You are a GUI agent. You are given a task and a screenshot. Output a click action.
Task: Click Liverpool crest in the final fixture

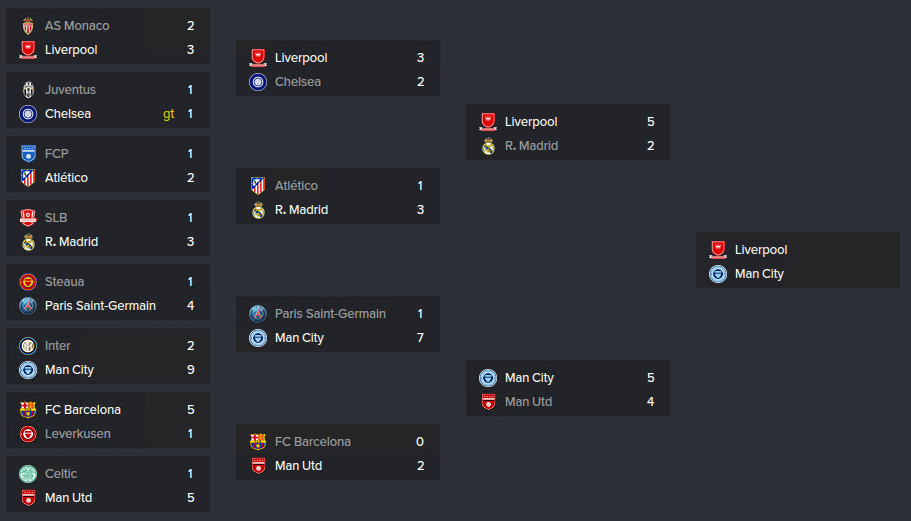tap(718, 250)
